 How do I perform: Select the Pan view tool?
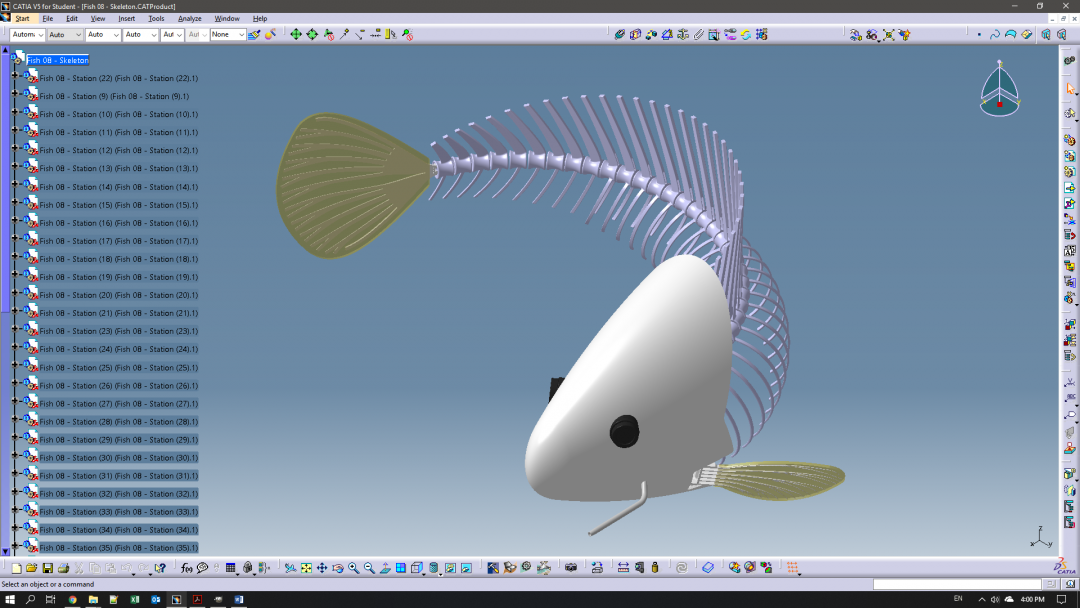pos(321,570)
